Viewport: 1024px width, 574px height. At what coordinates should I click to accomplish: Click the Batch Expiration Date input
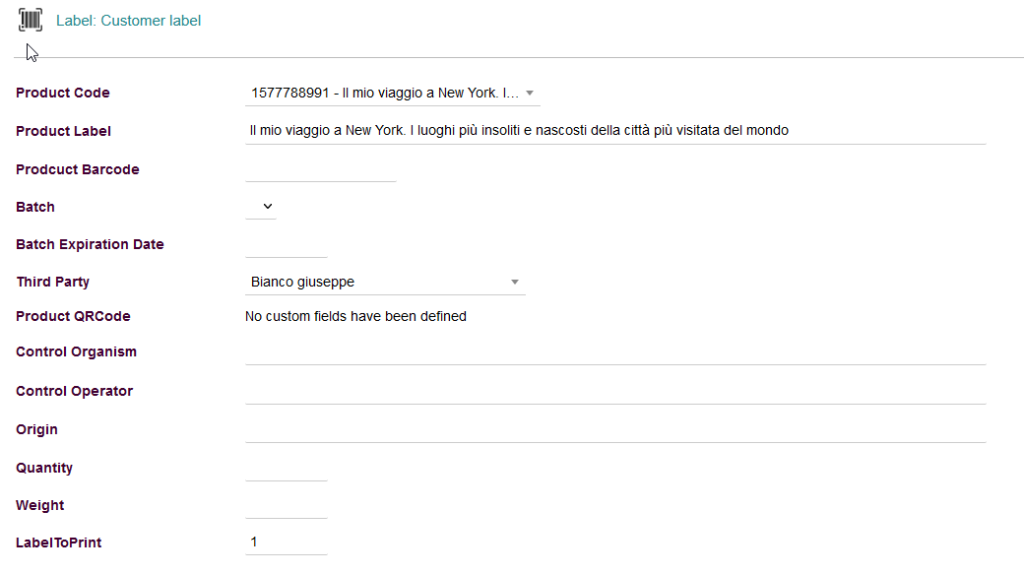pyautogui.click(x=286, y=245)
